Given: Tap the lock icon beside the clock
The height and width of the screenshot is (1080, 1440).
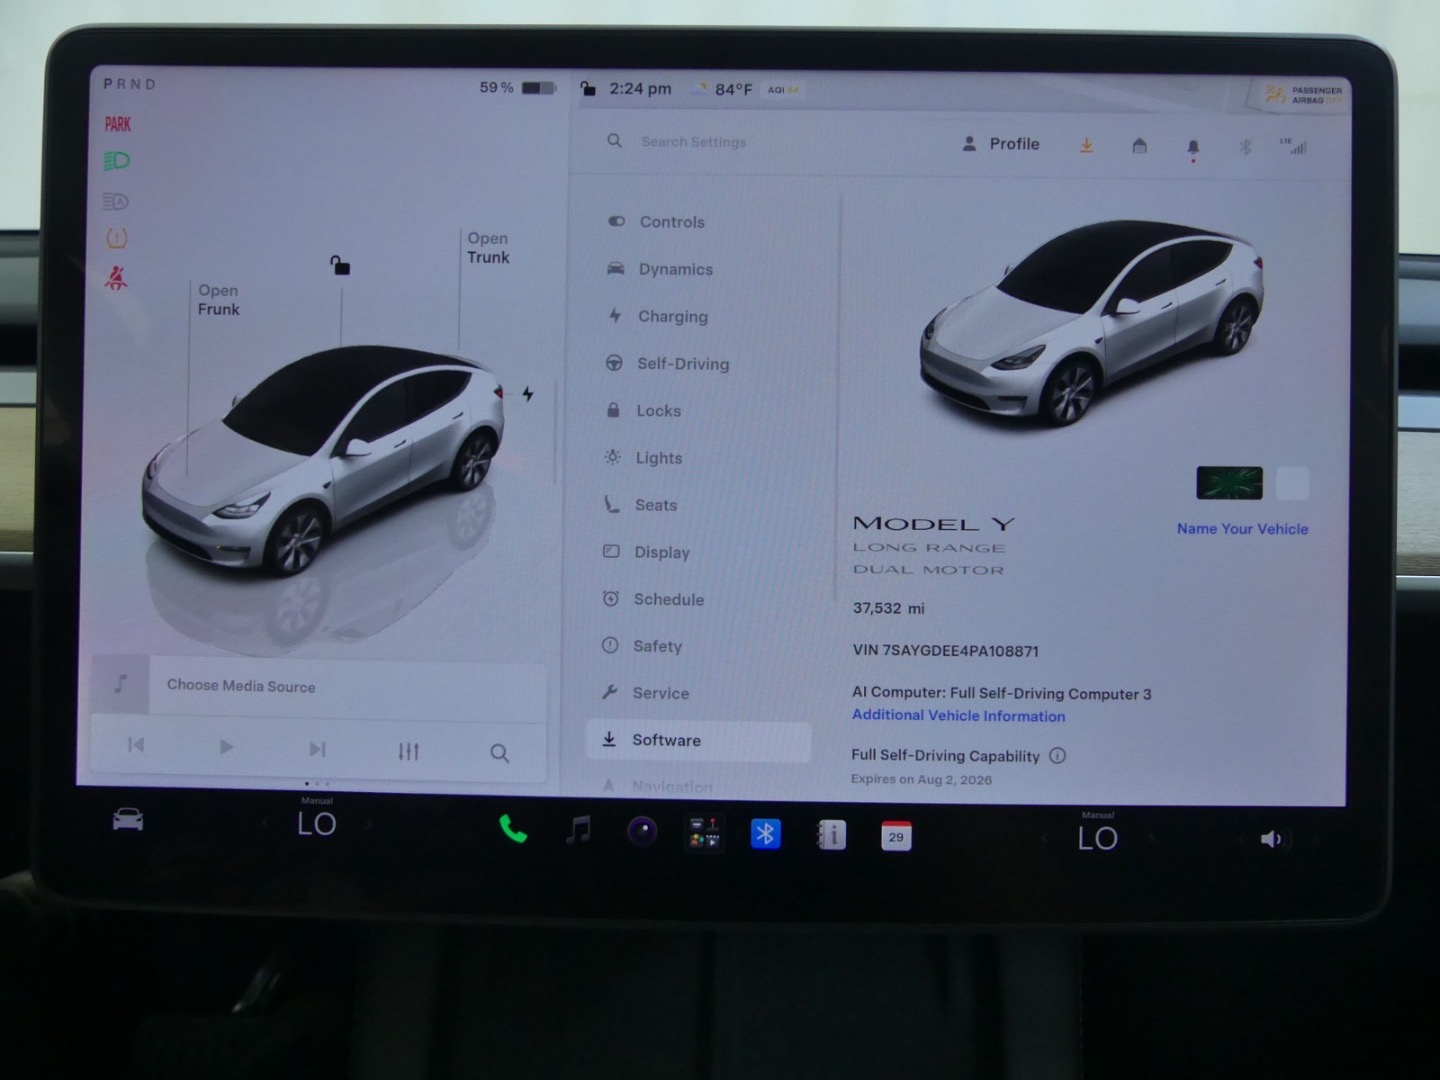Looking at the screenshot, I should 588,89.
